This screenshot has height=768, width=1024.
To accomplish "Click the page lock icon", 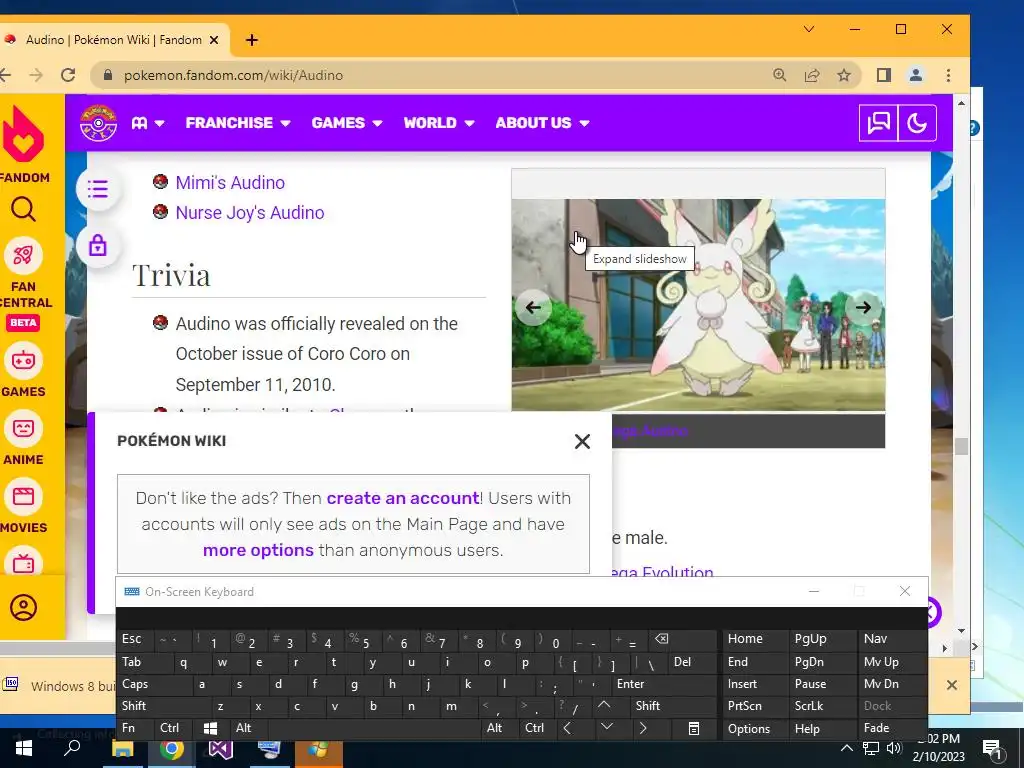I will [x=98, y=246].
